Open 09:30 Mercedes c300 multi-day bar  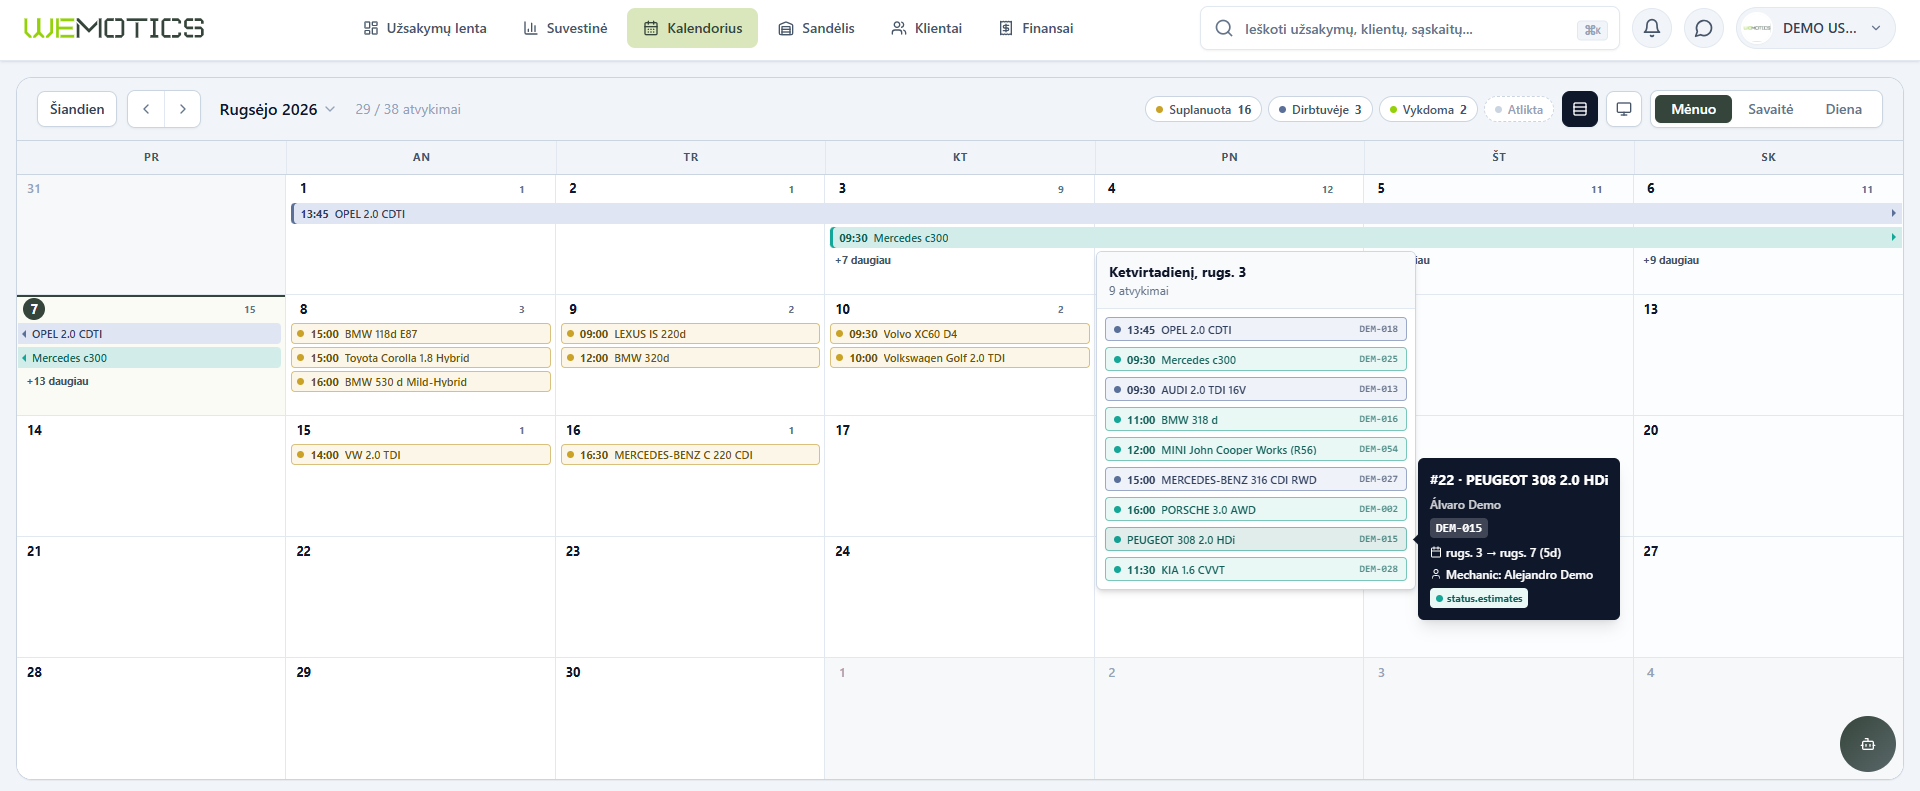pos(1364,237)
